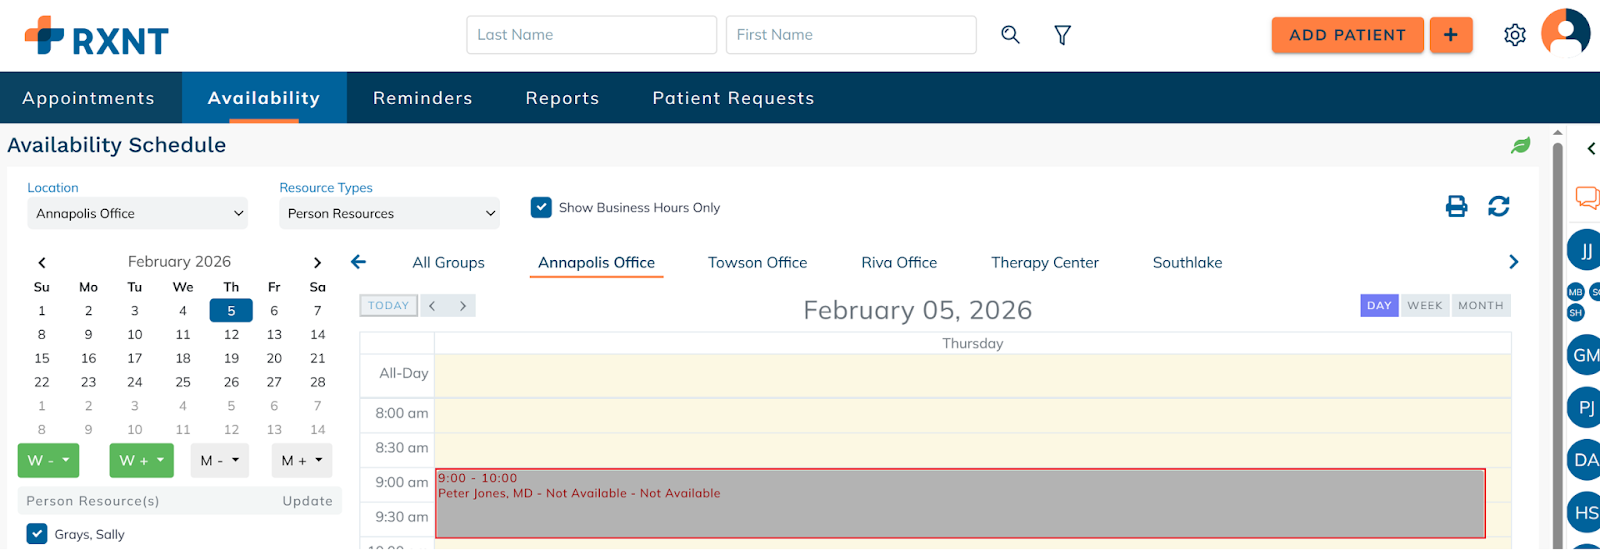
Task: Expand the Resource Types dropdown
Action: (x=389, y=213)
